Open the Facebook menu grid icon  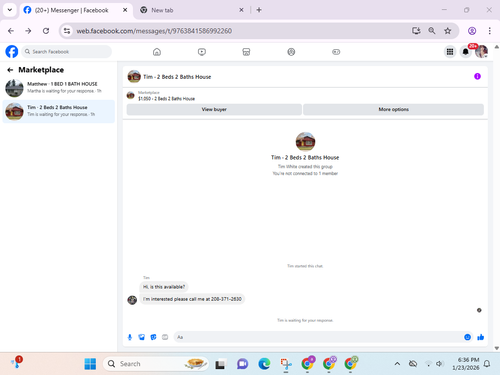pos(450,52)
